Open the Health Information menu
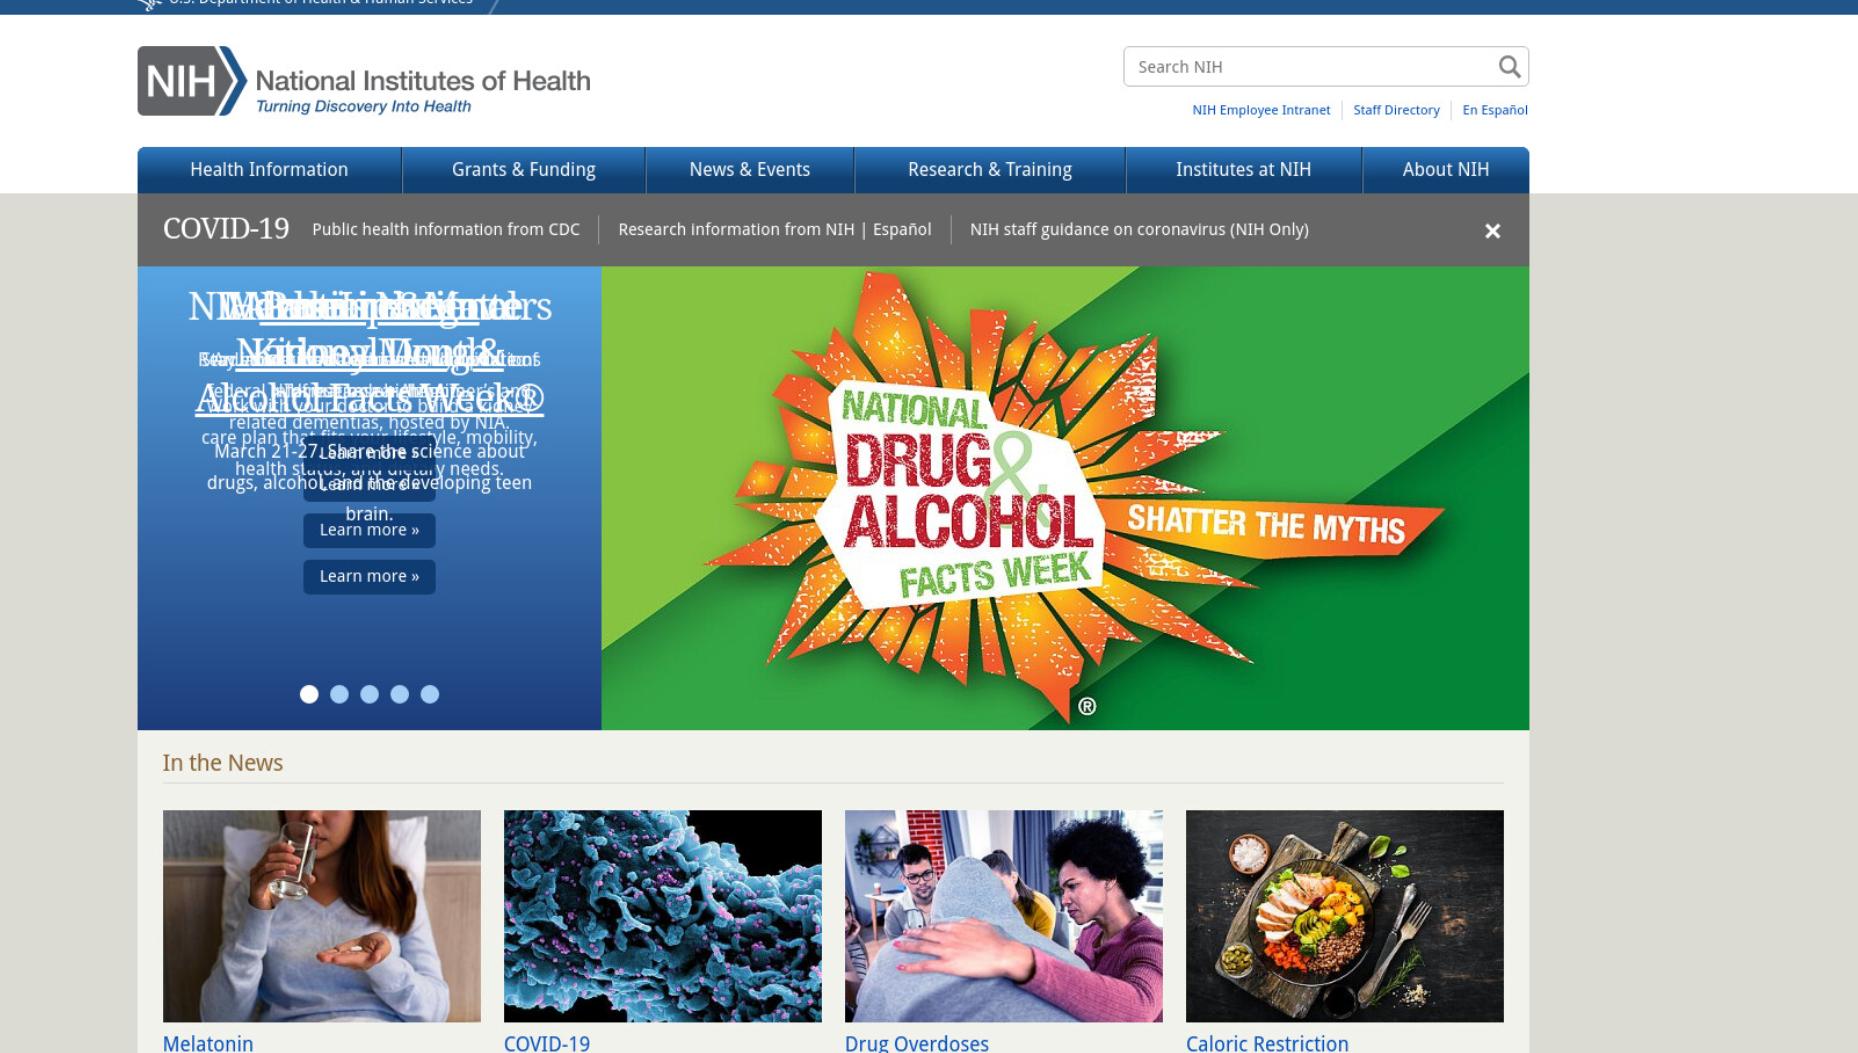1858x1053 pixels. tap(269, 170)
